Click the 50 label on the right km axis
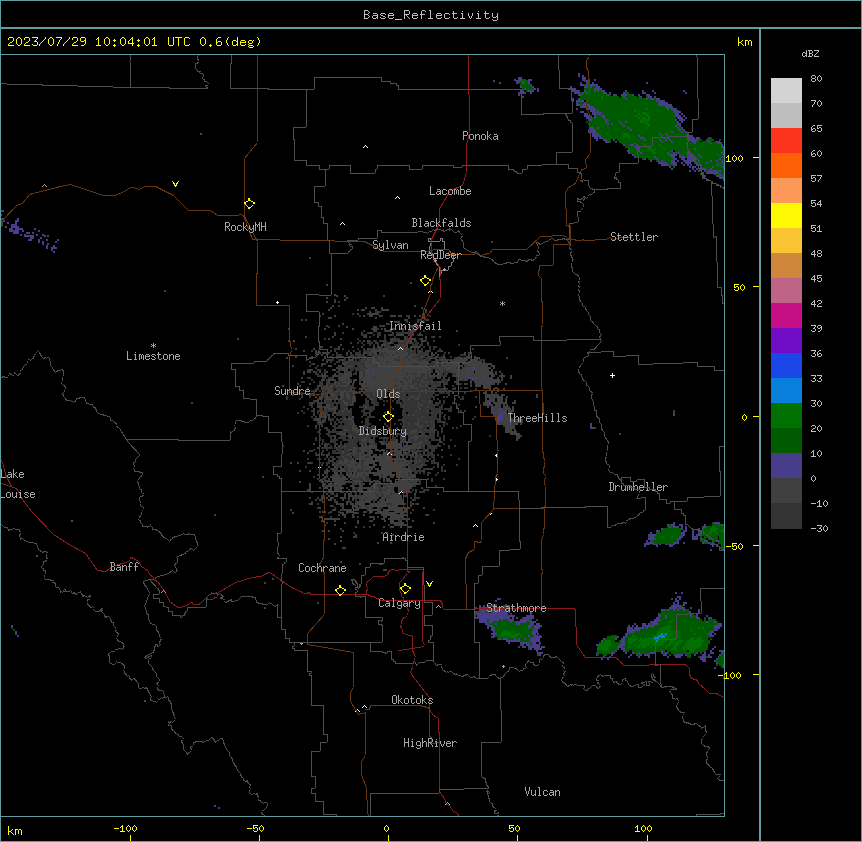This screenshot has width=862, height=842. [x=739, y=287]
